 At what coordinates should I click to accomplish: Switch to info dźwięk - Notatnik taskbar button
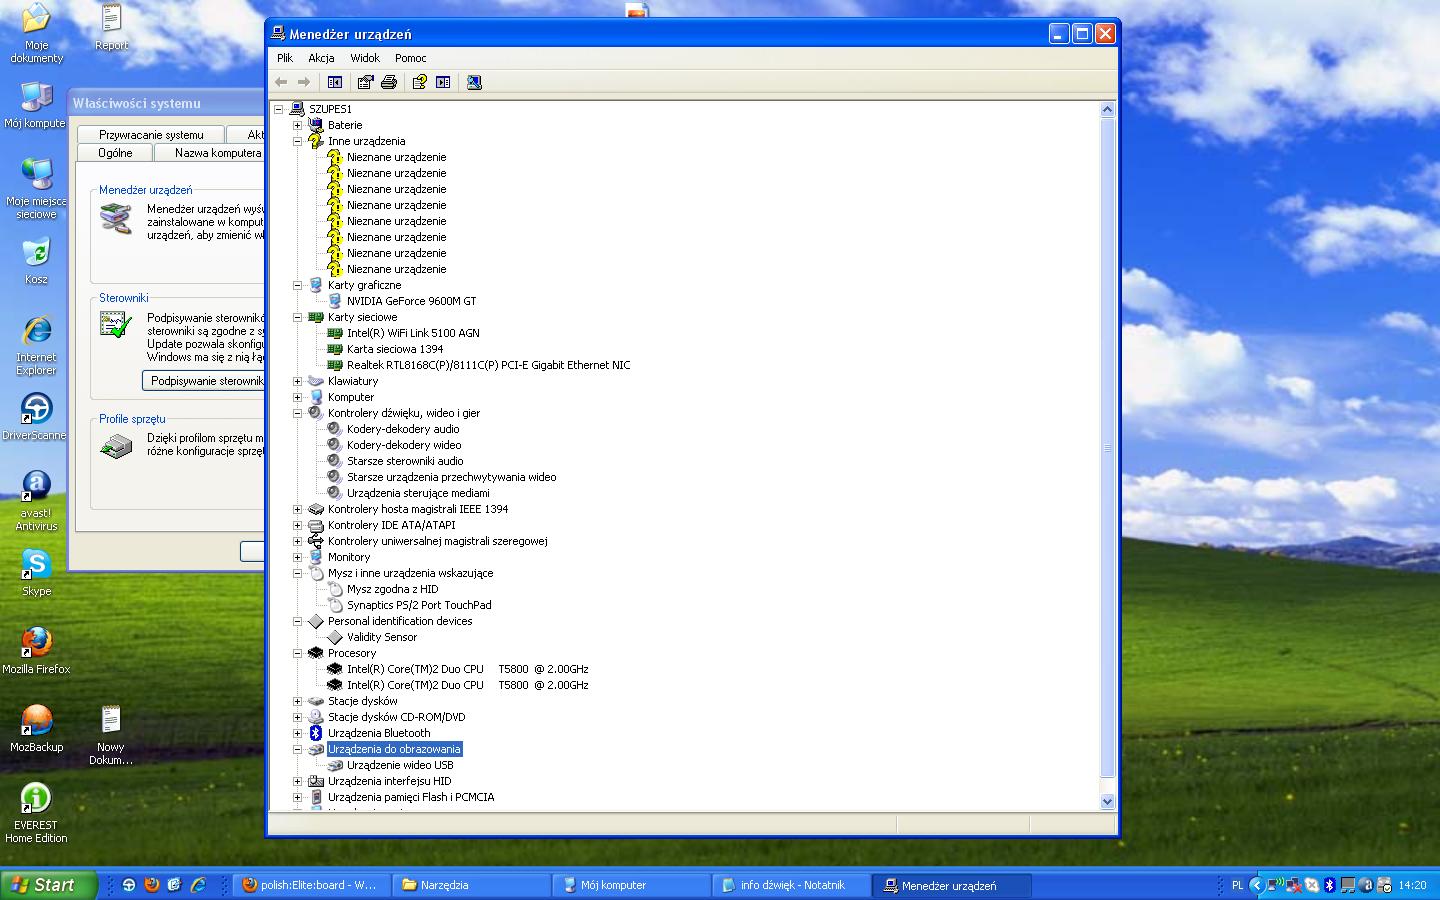[791, 885]
